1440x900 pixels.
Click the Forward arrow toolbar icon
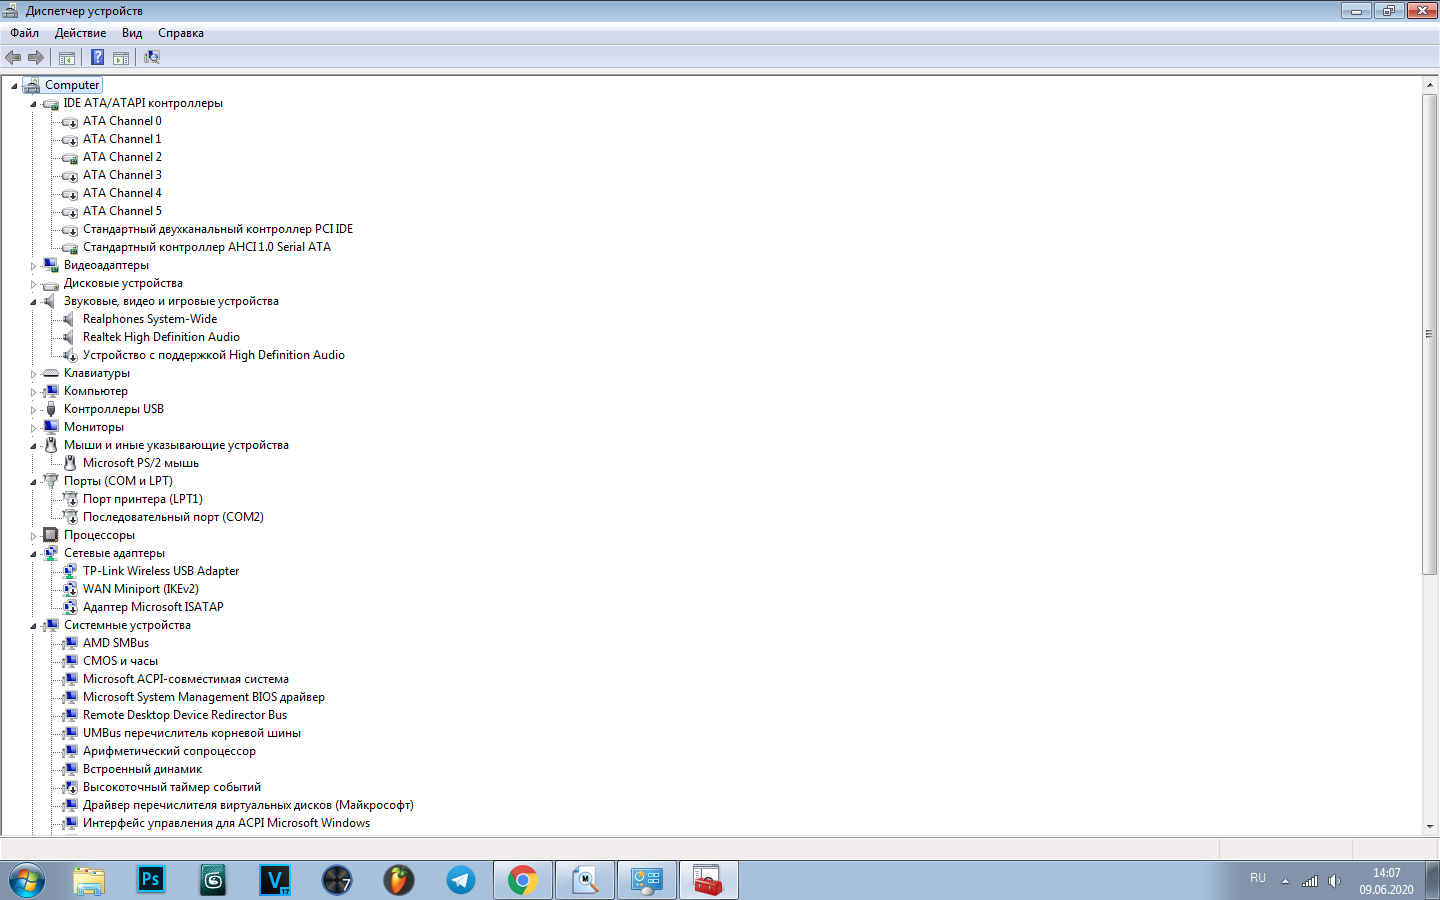[36, 57]
